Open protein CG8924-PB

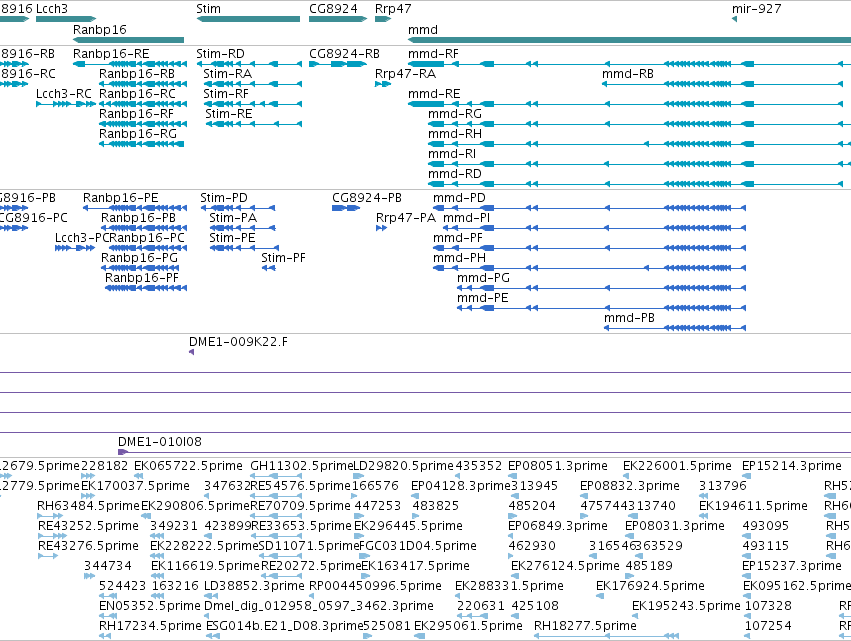367,198
